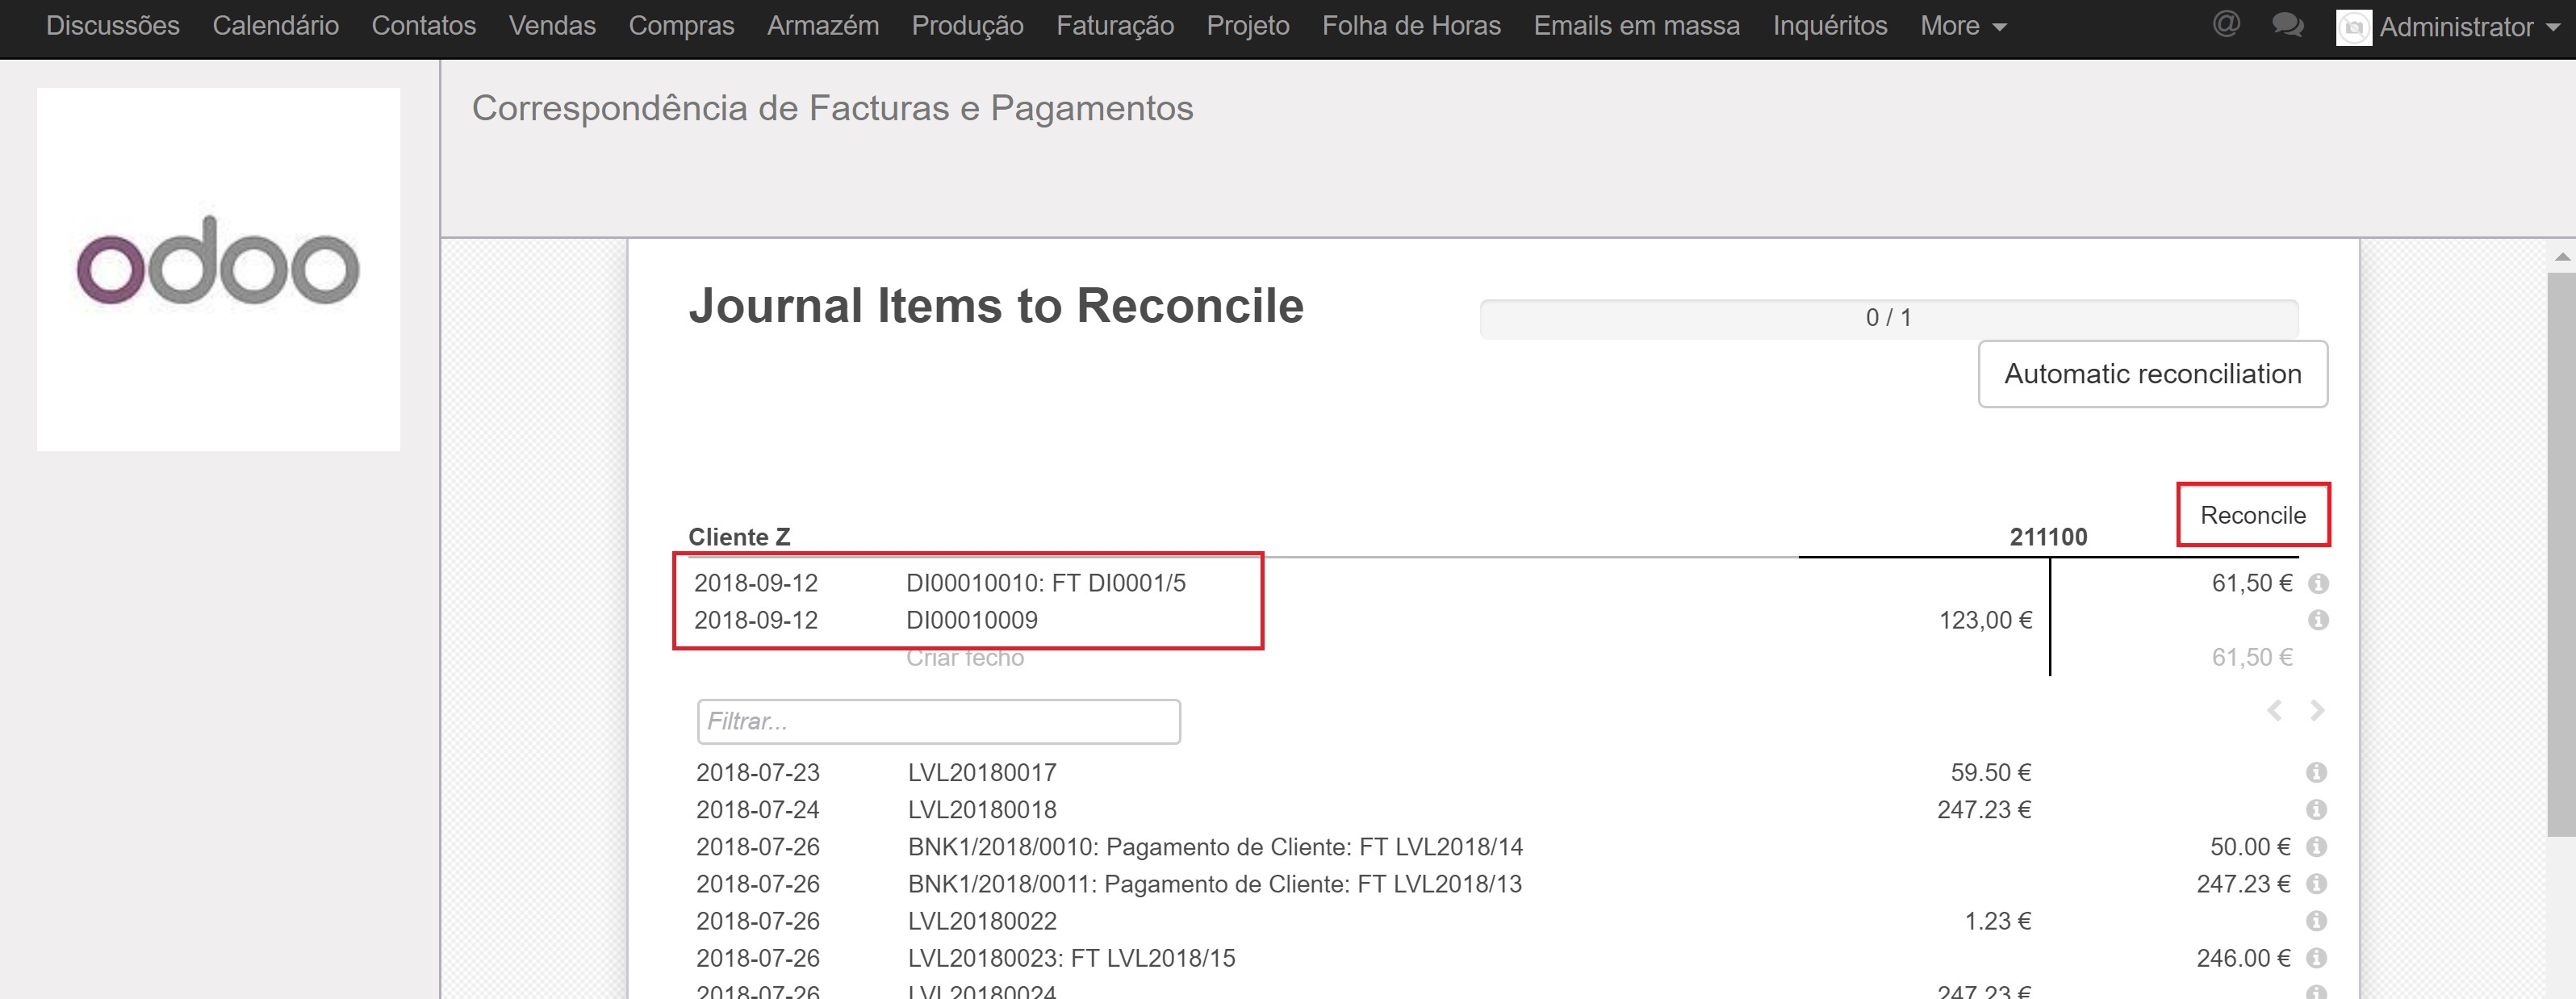Open the conversations chat bubble icon

click(x=2287, y=25)
